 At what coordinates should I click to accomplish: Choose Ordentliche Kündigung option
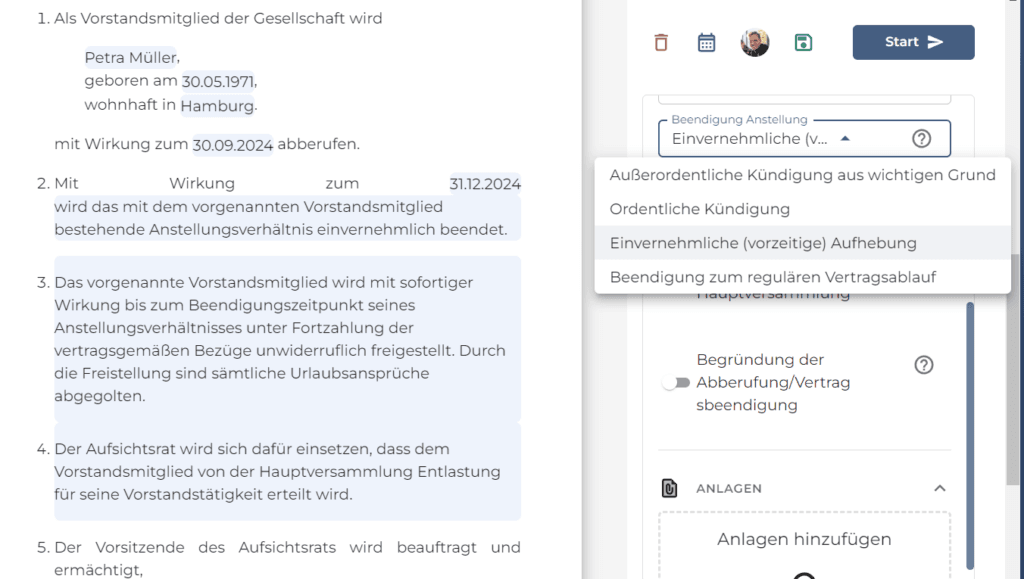click(x=803, y=209)
